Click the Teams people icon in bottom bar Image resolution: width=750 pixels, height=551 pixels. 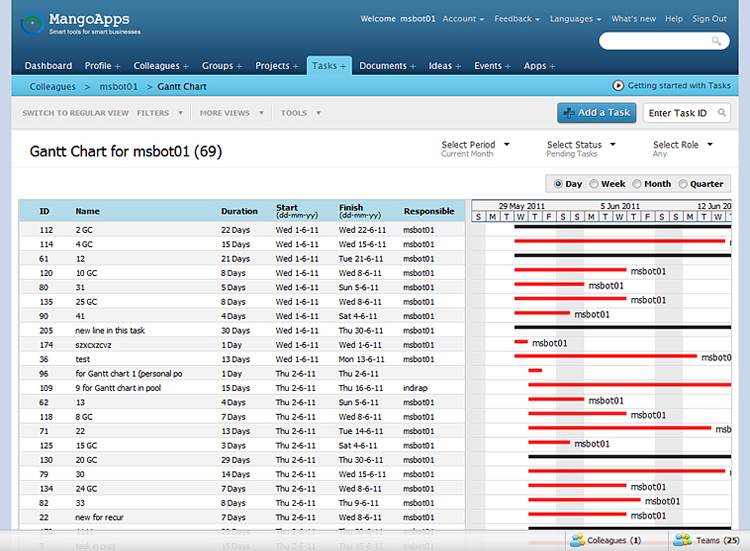click(682, 540)
